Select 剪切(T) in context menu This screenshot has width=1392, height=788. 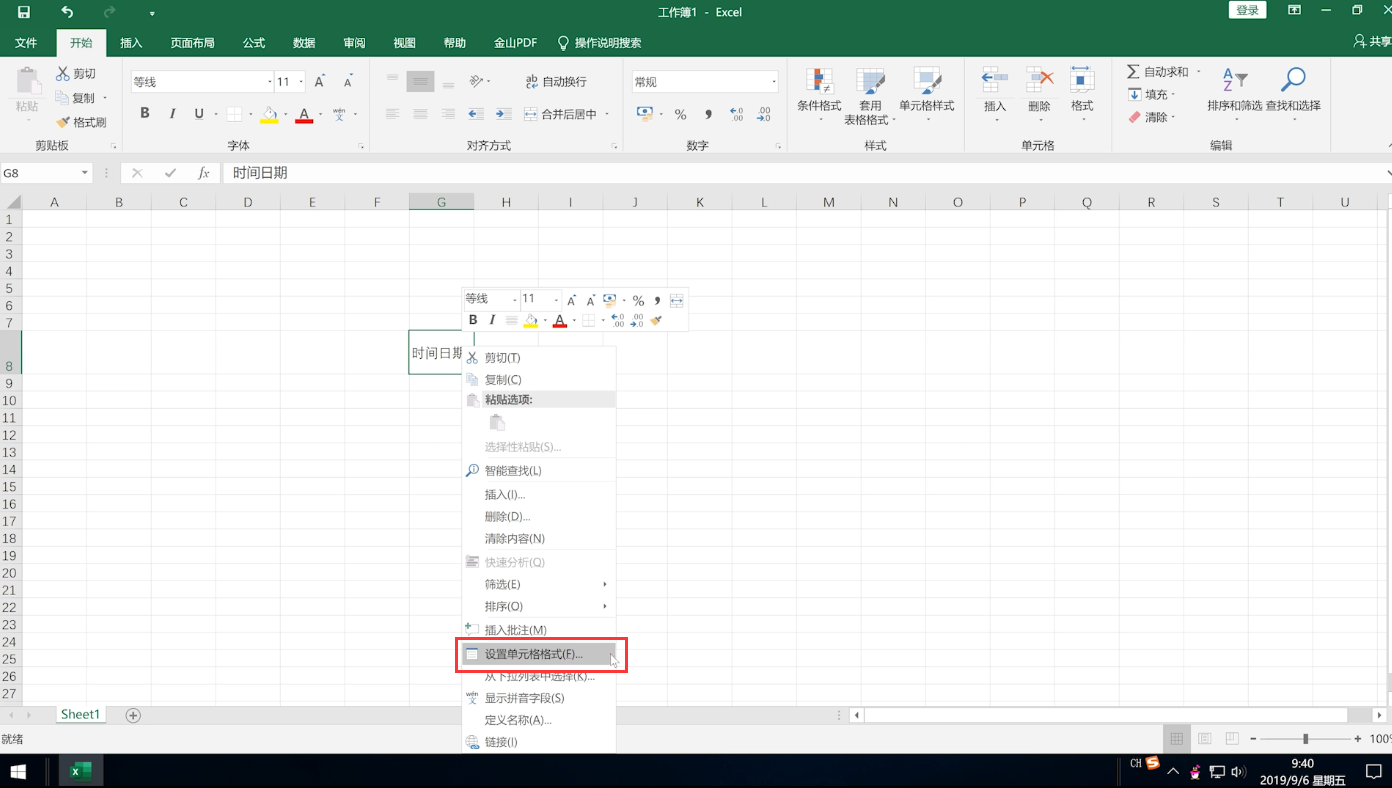(x=539, y=357)
